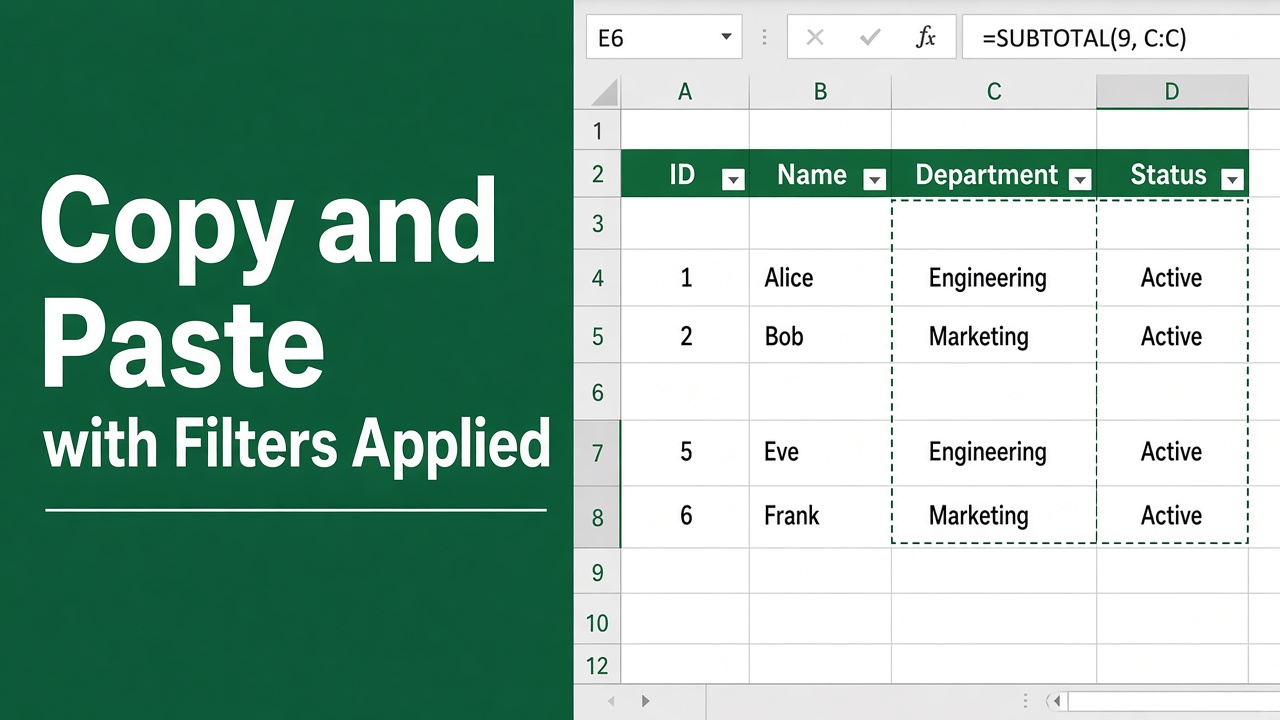Click the Marketing cell in Frank's row
The image size is (1280, 720).
pos(994,516)
